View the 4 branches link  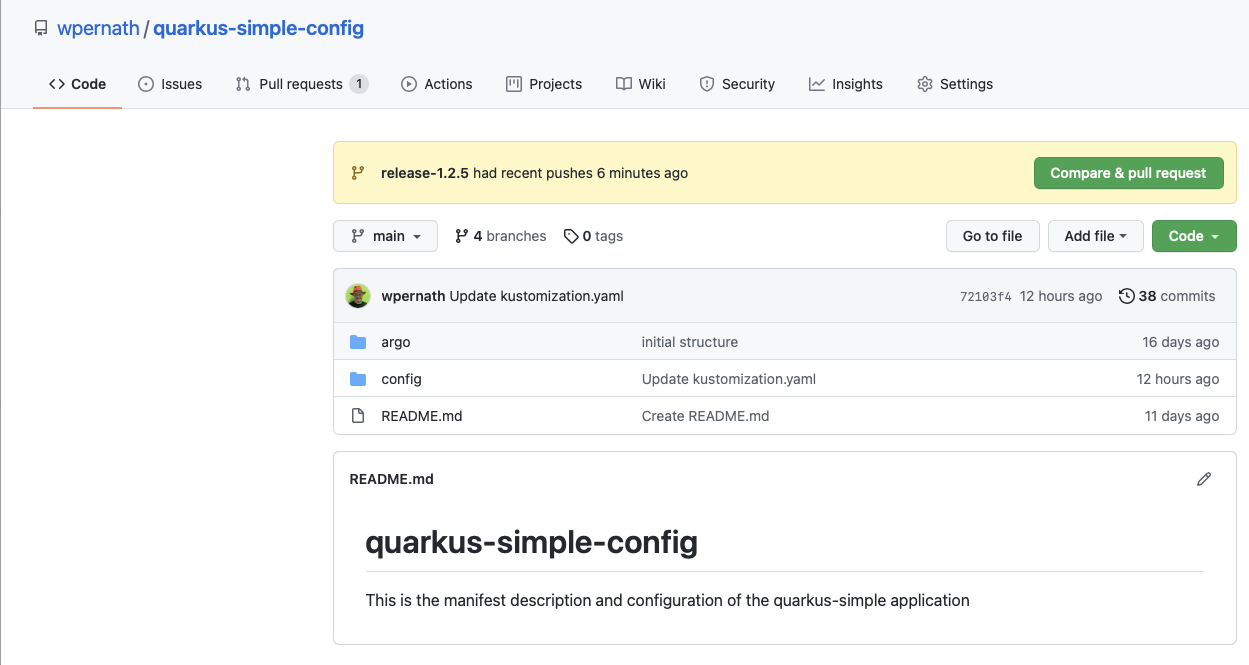click(500, 236)
